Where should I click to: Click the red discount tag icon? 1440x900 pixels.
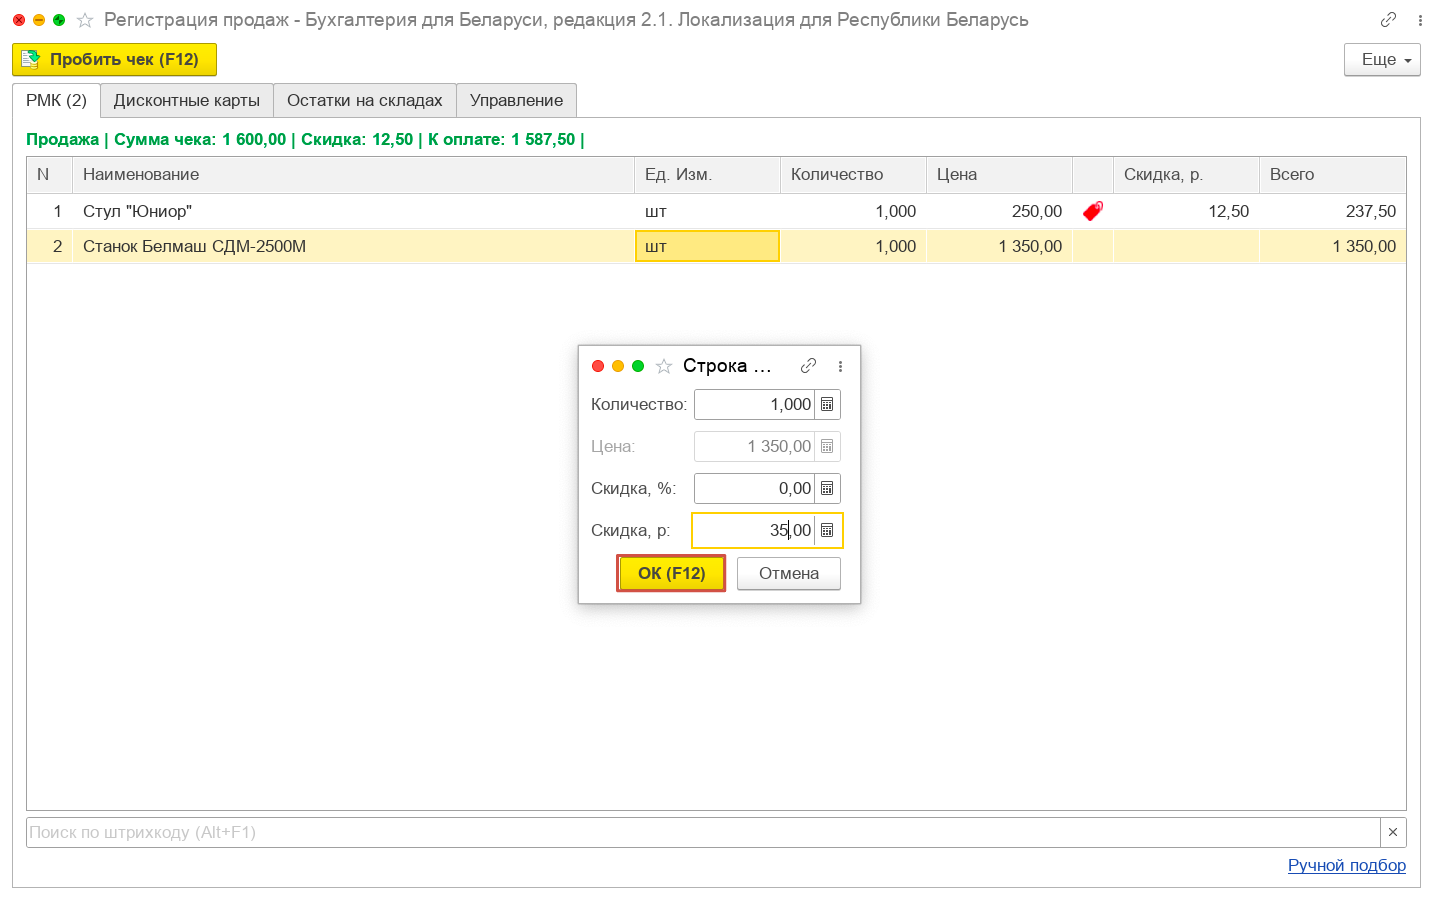pyautogui.click(x=1092, y=211)
